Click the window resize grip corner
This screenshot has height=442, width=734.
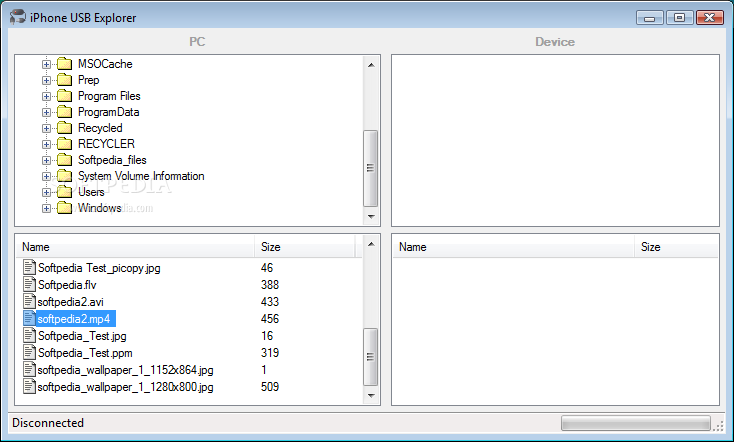click(x=719, y=425)
